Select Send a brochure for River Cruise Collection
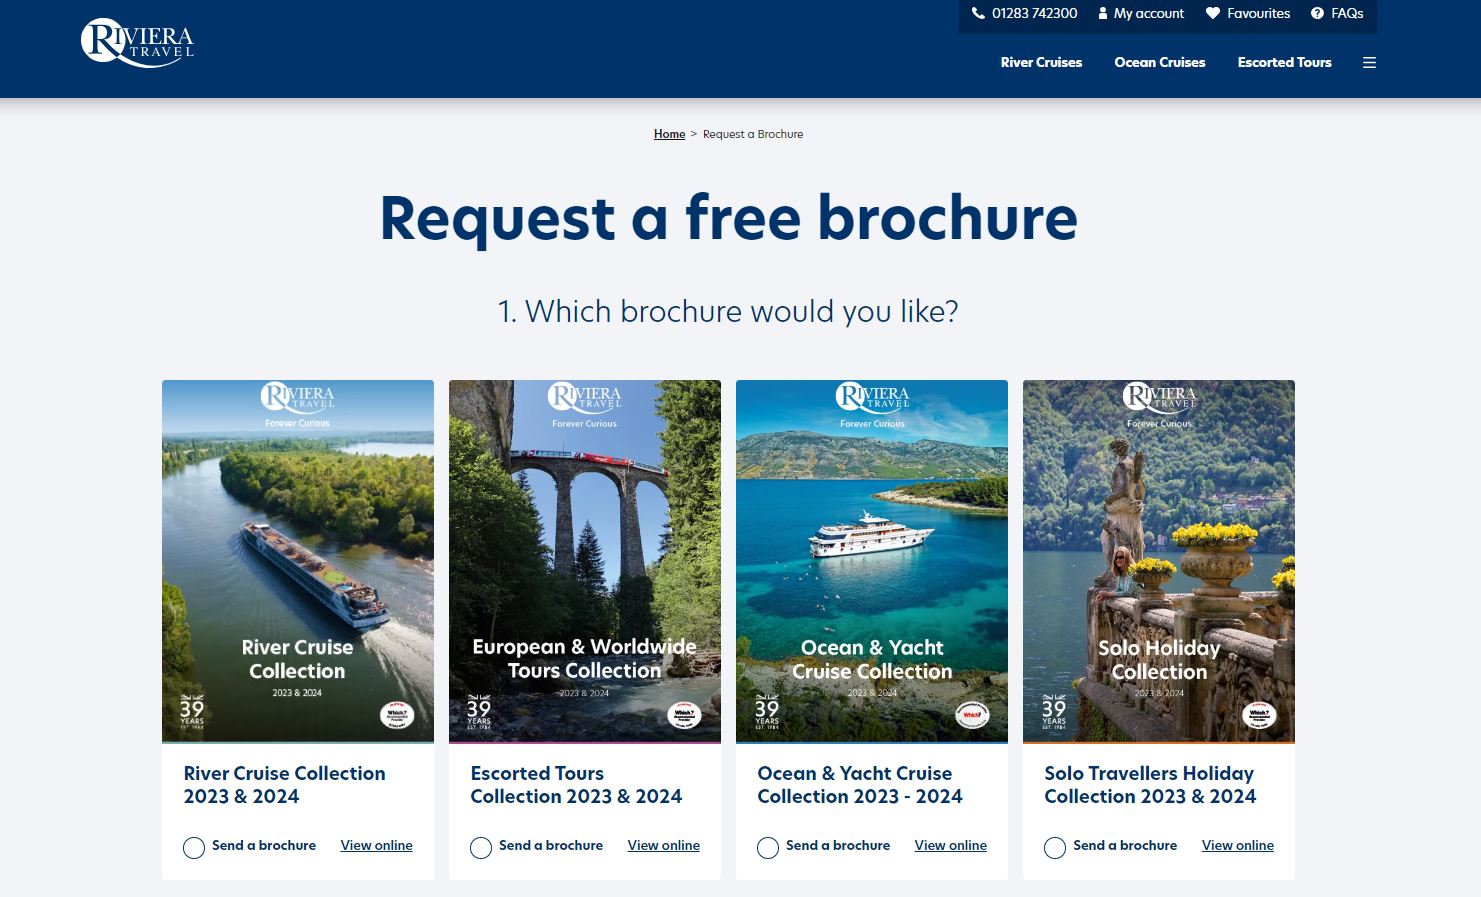The image size is (1481, 897). (194, 848)
